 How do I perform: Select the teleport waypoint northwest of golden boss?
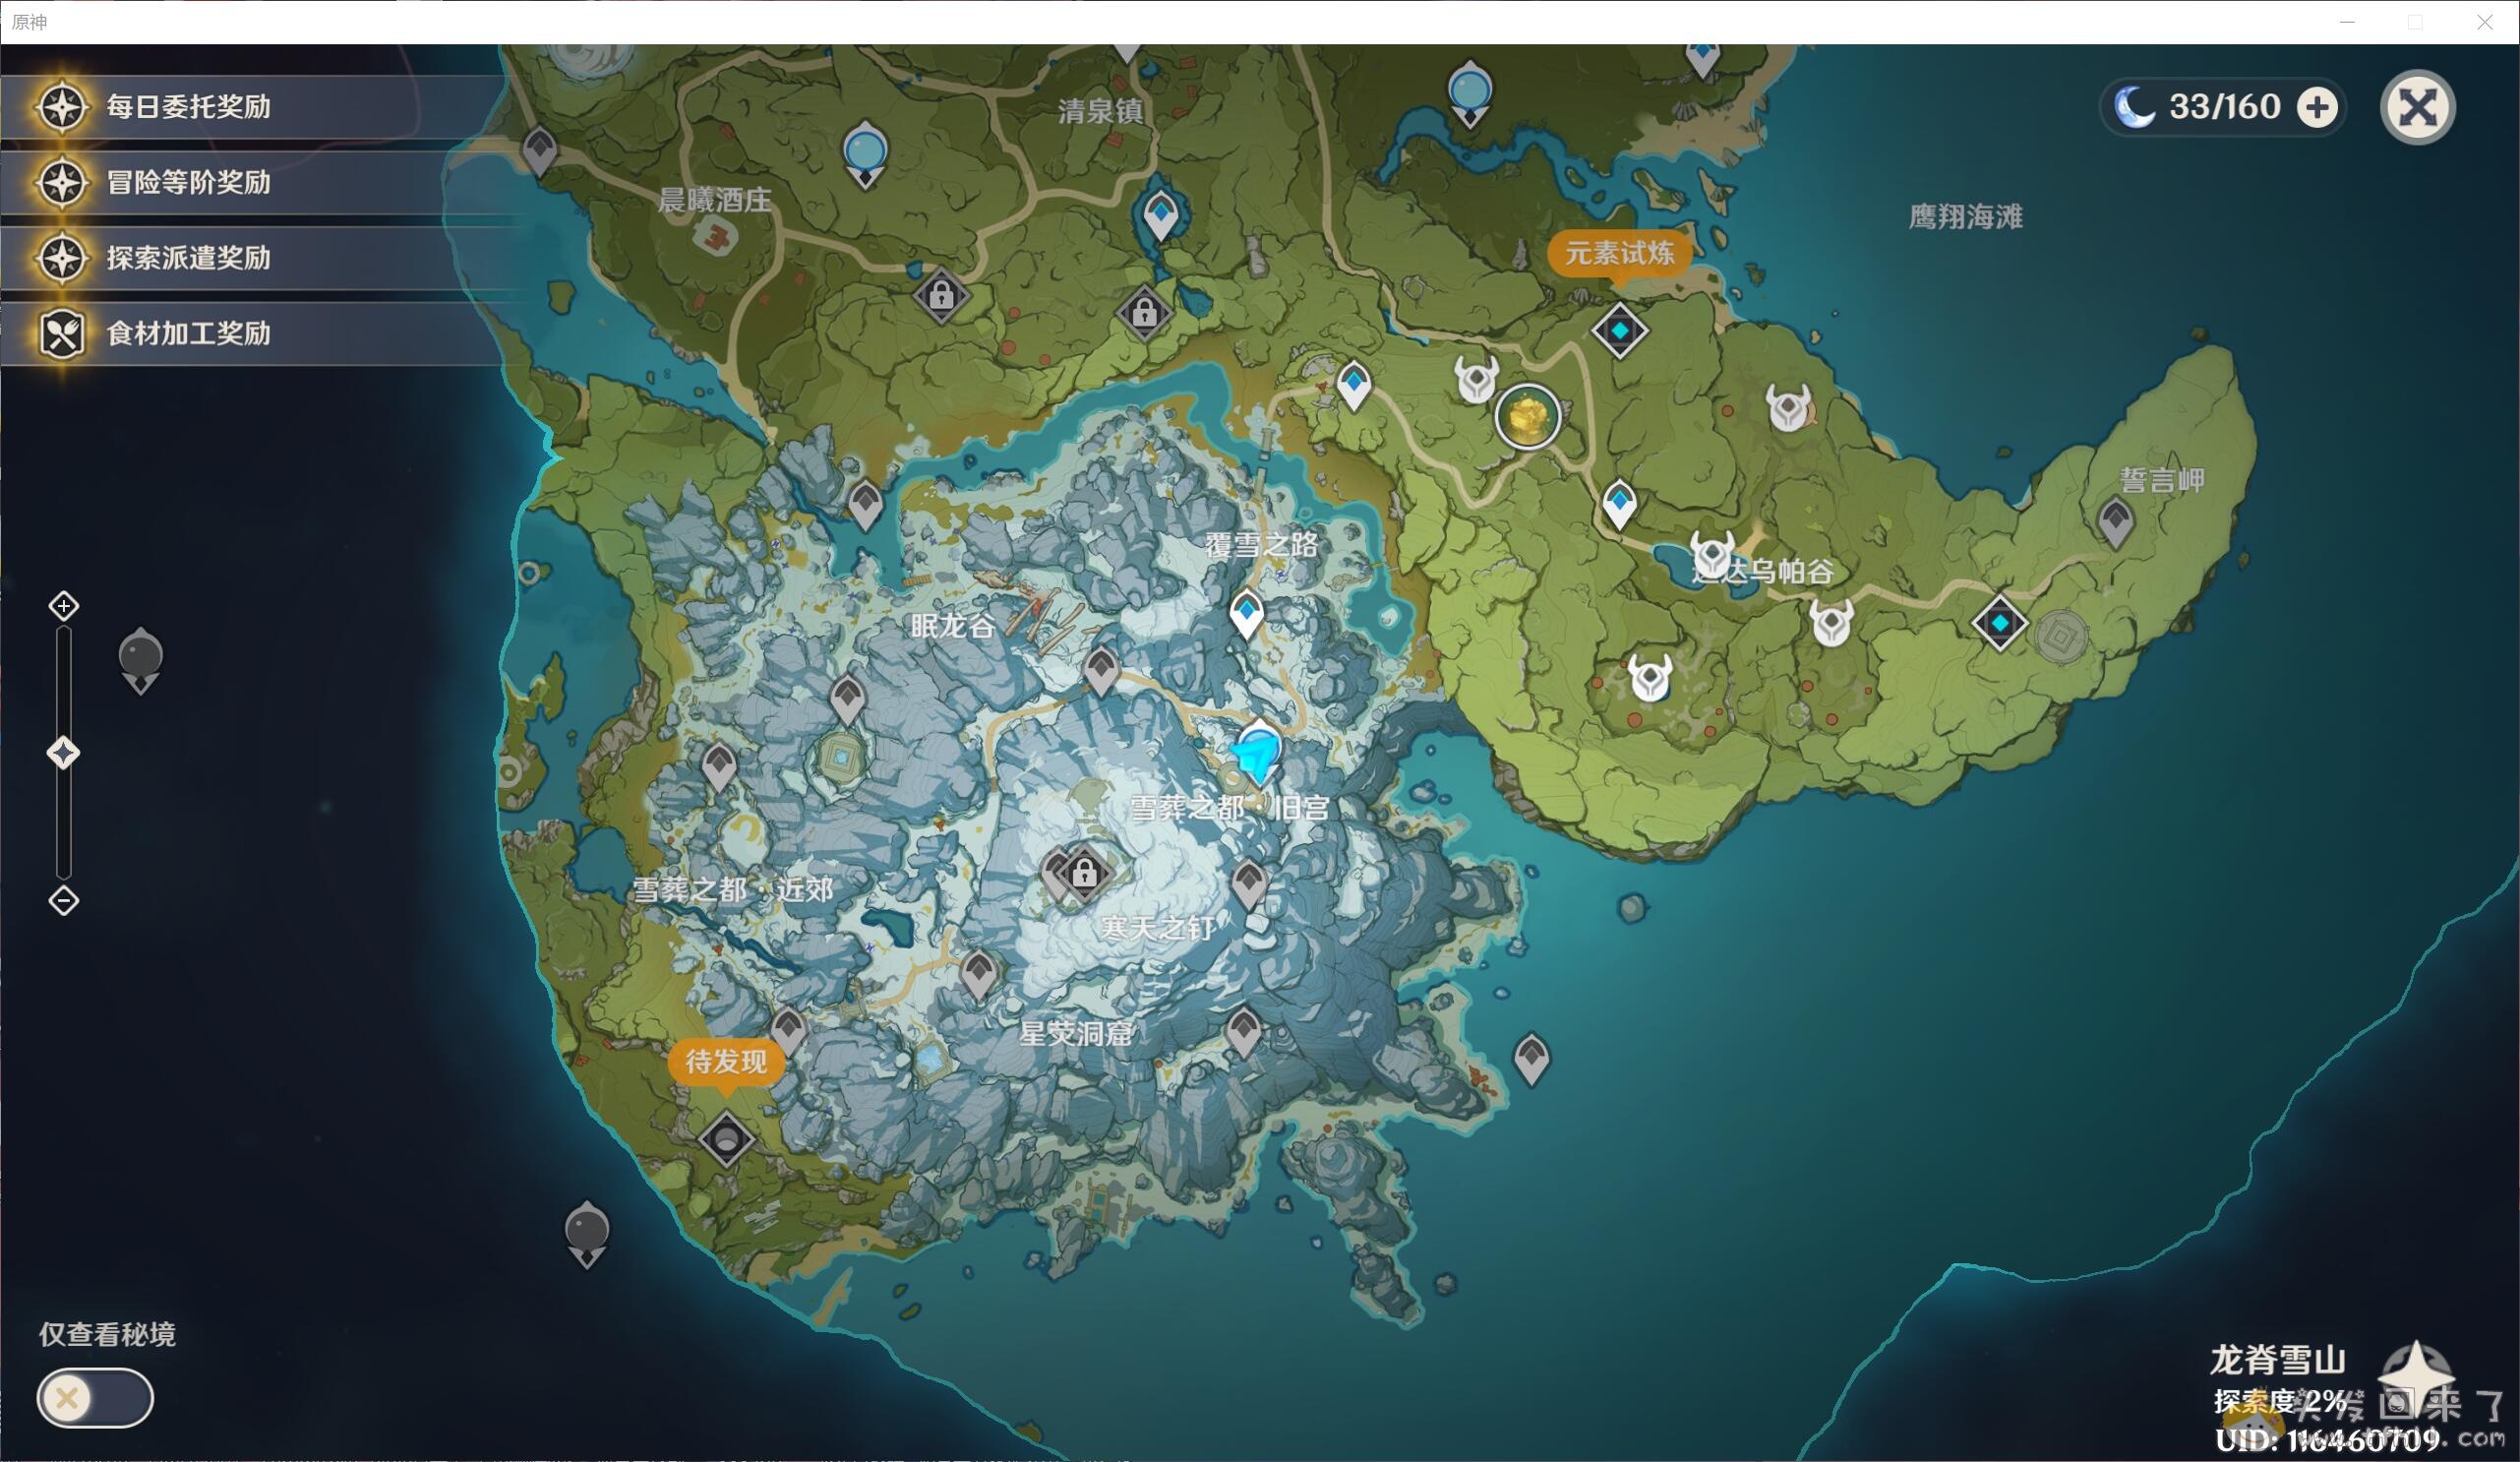1354,385
